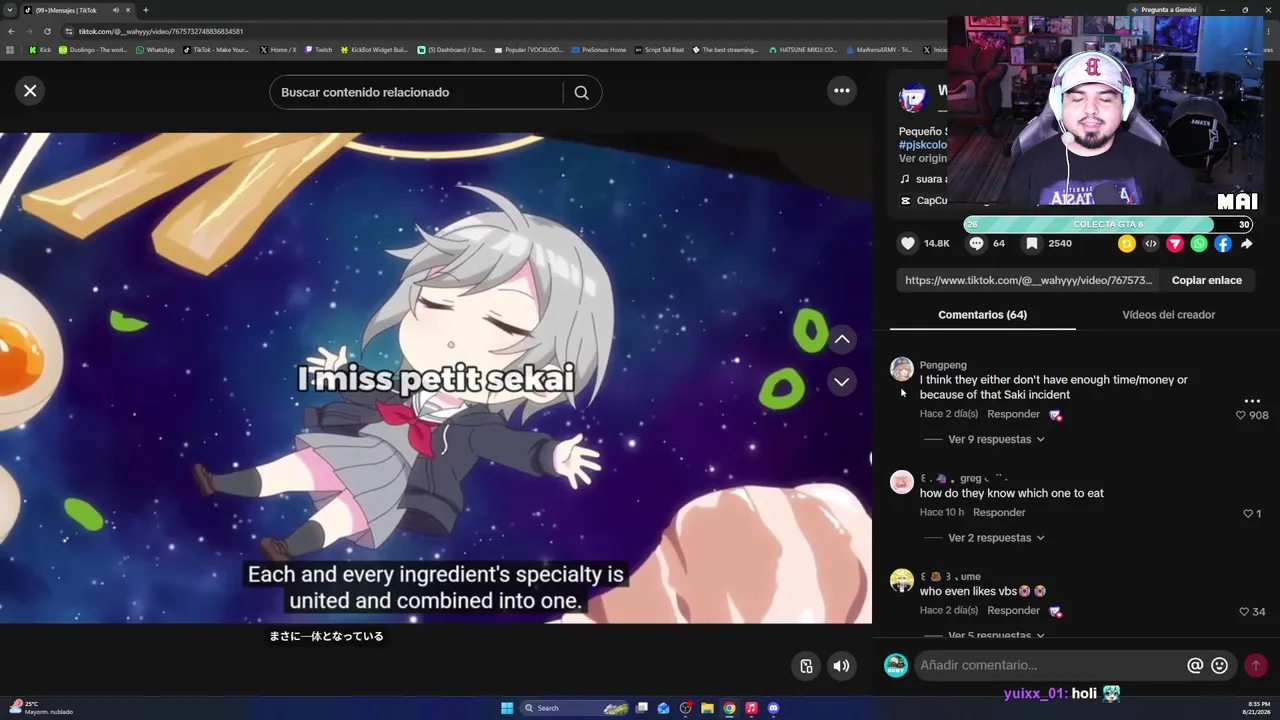Screen dimensions: 1280x720
Task: Close the TikTok video viewer with X
Action: click(x=30, y=91)
